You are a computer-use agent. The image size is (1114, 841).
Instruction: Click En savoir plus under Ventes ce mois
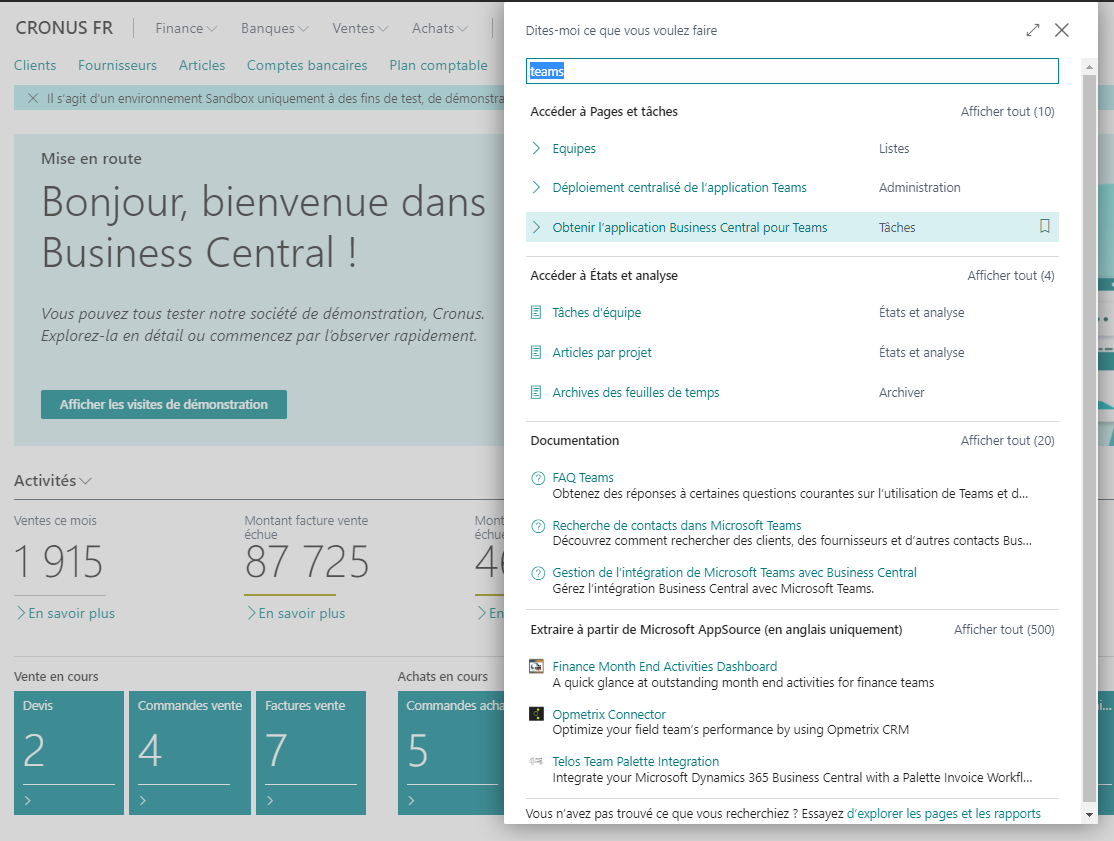66,613
